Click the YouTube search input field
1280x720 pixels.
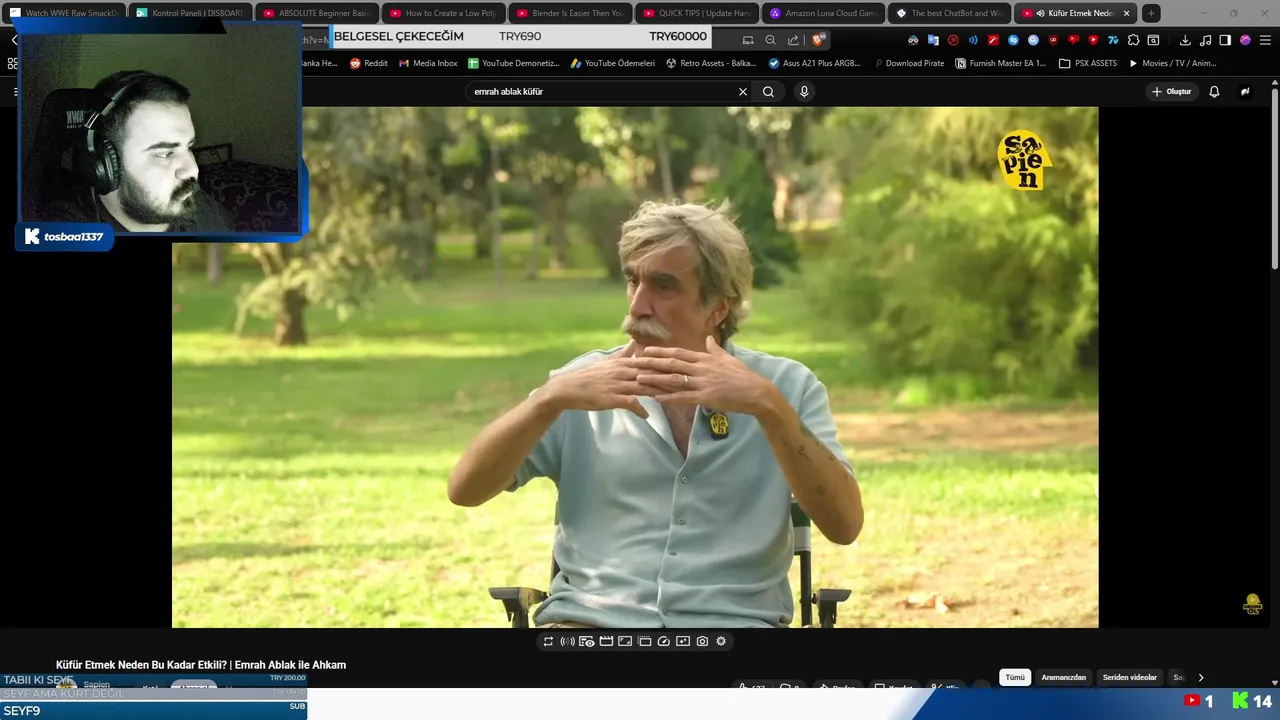pos(603,91)
